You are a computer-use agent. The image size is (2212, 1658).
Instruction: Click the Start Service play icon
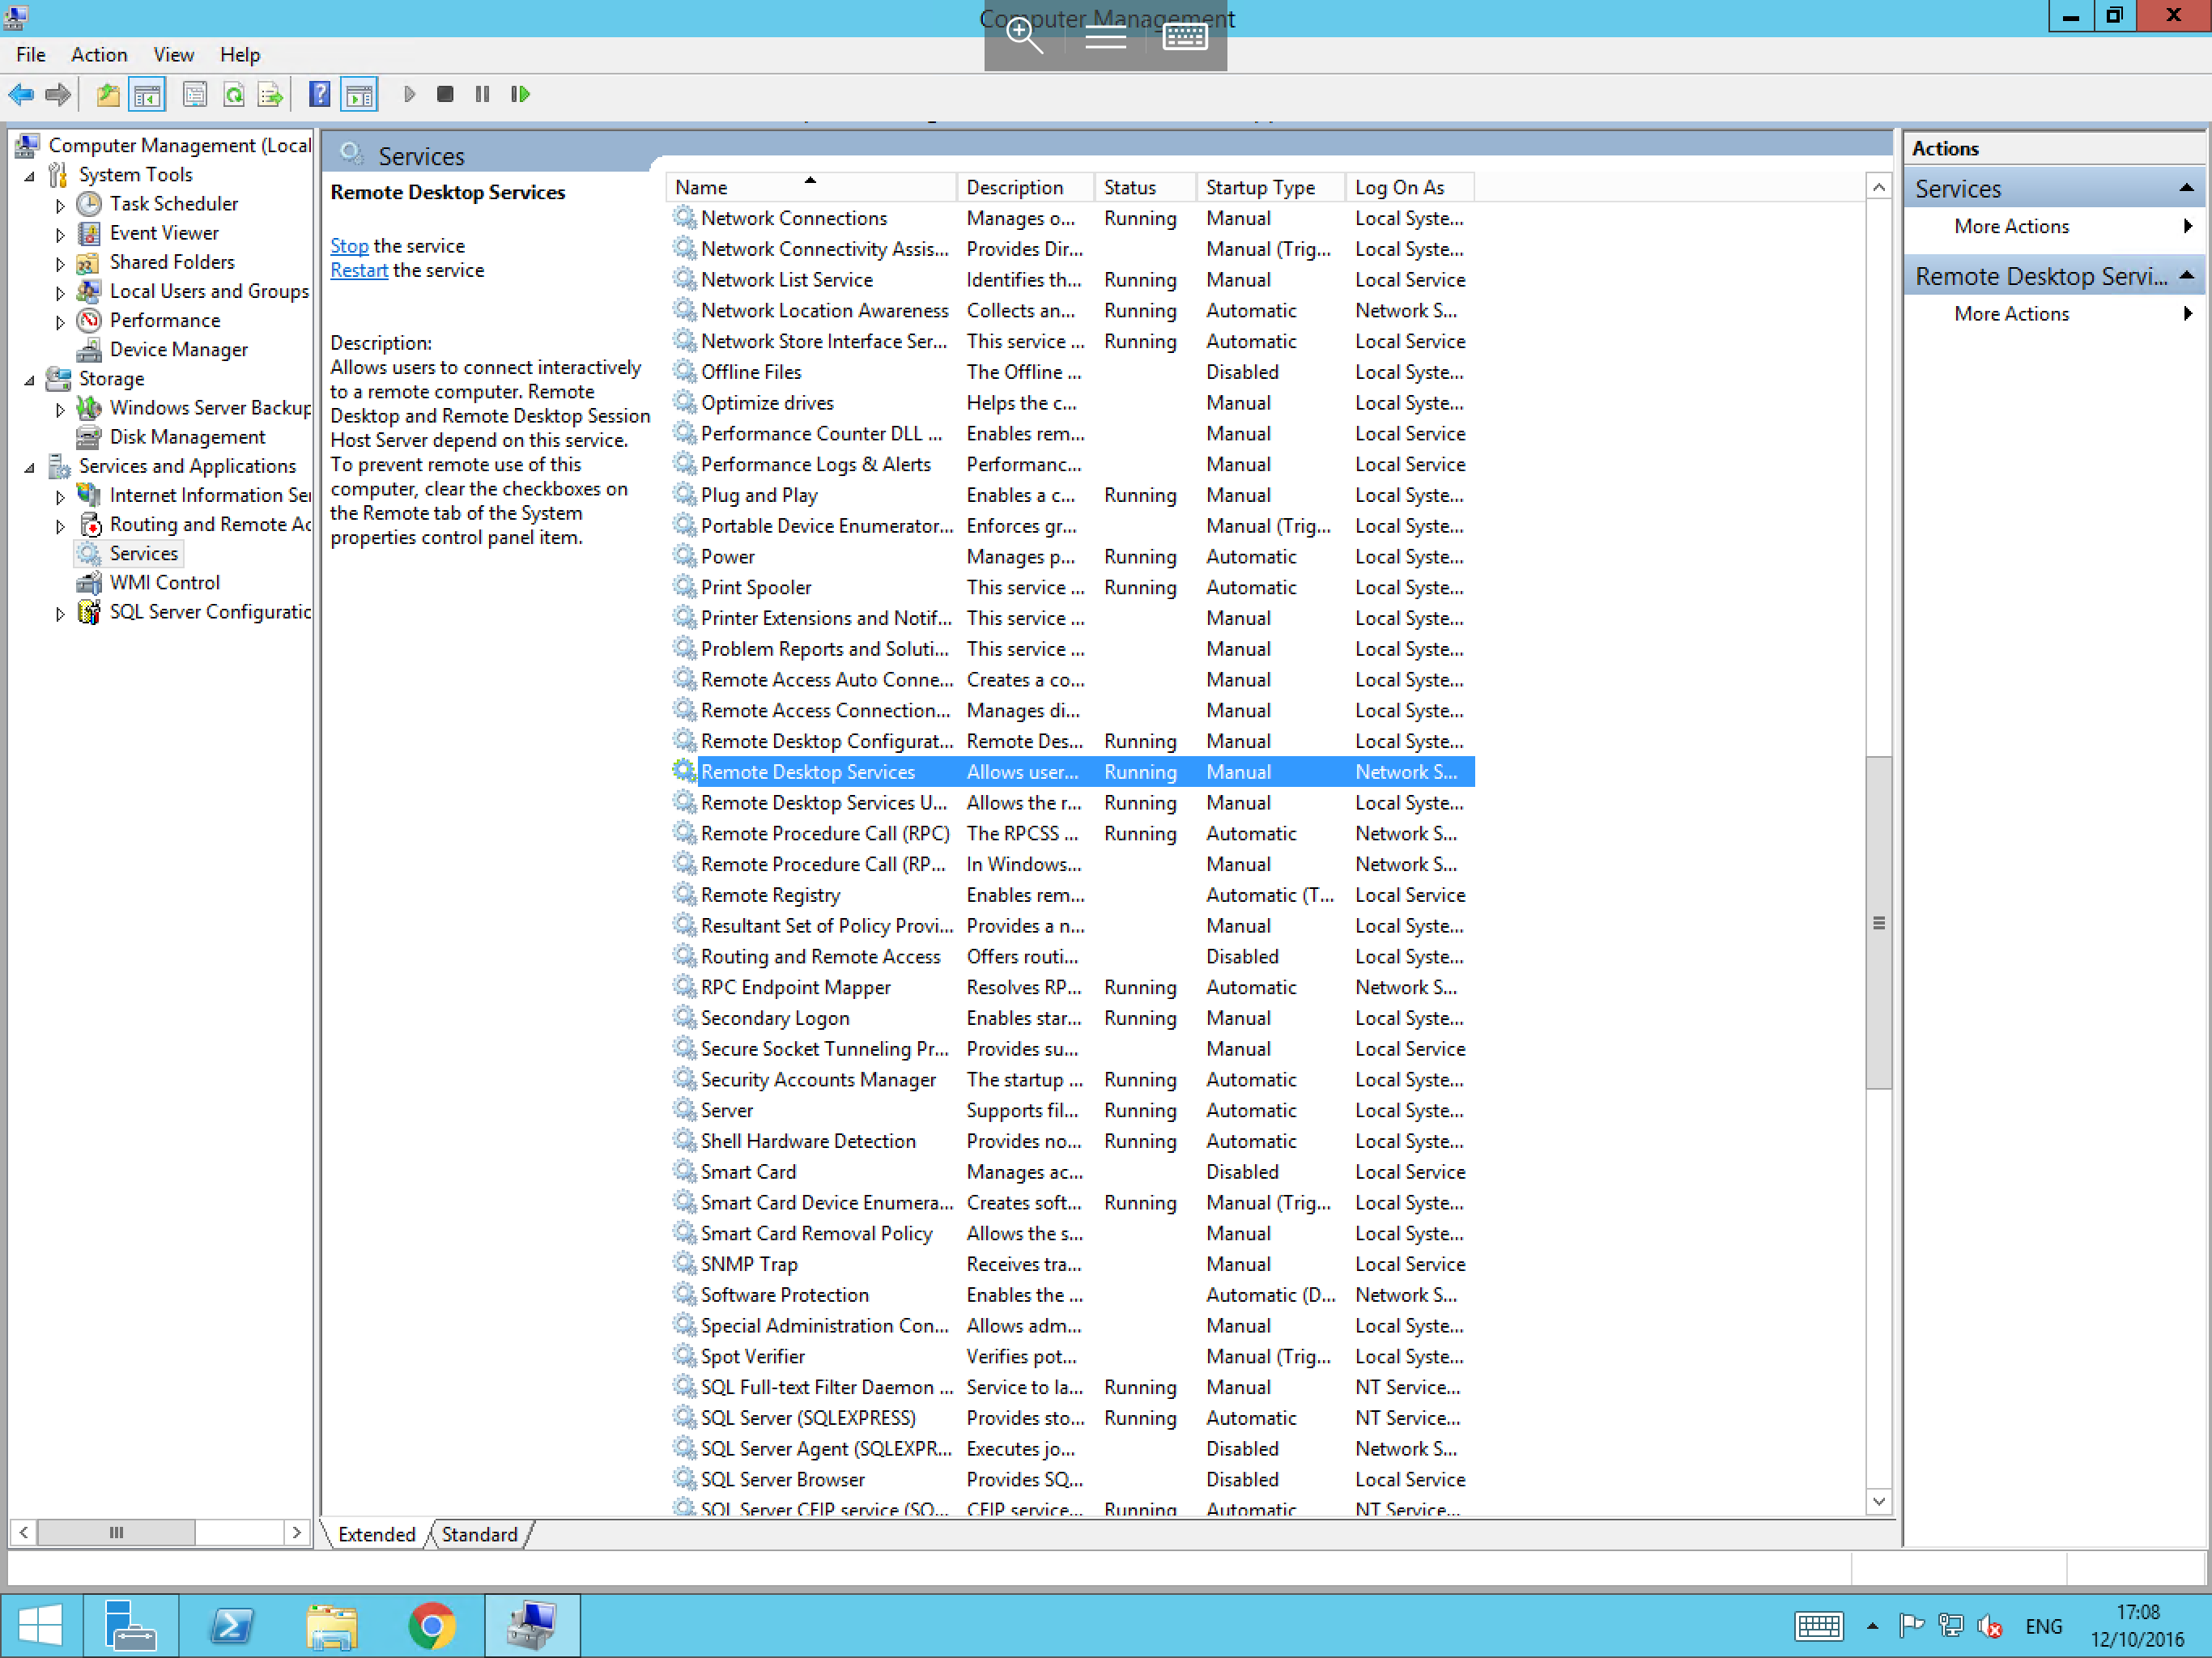coord(409,94)
